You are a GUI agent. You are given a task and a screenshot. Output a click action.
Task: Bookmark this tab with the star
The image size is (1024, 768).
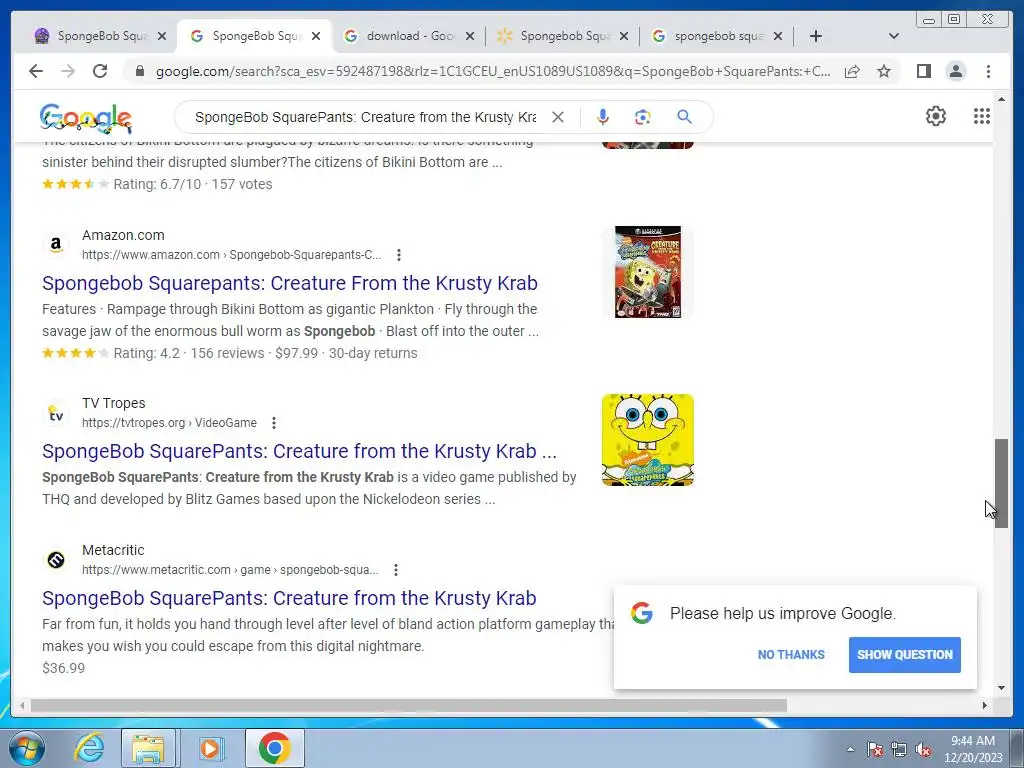[884, 71]
